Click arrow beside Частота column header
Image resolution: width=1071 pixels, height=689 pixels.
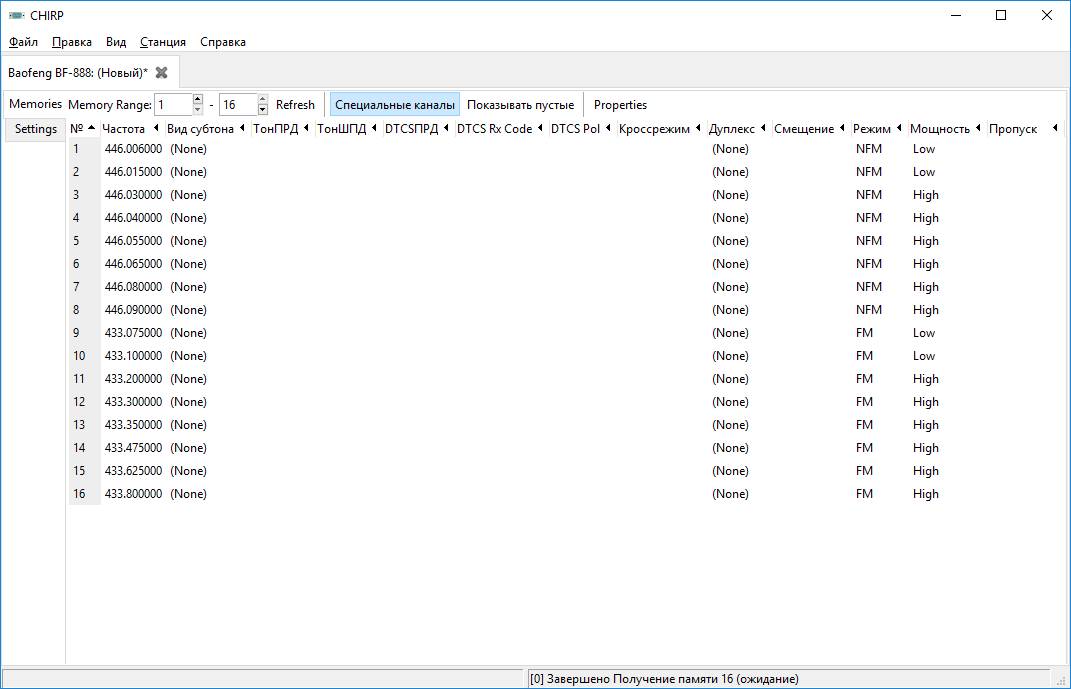point(156,128)
